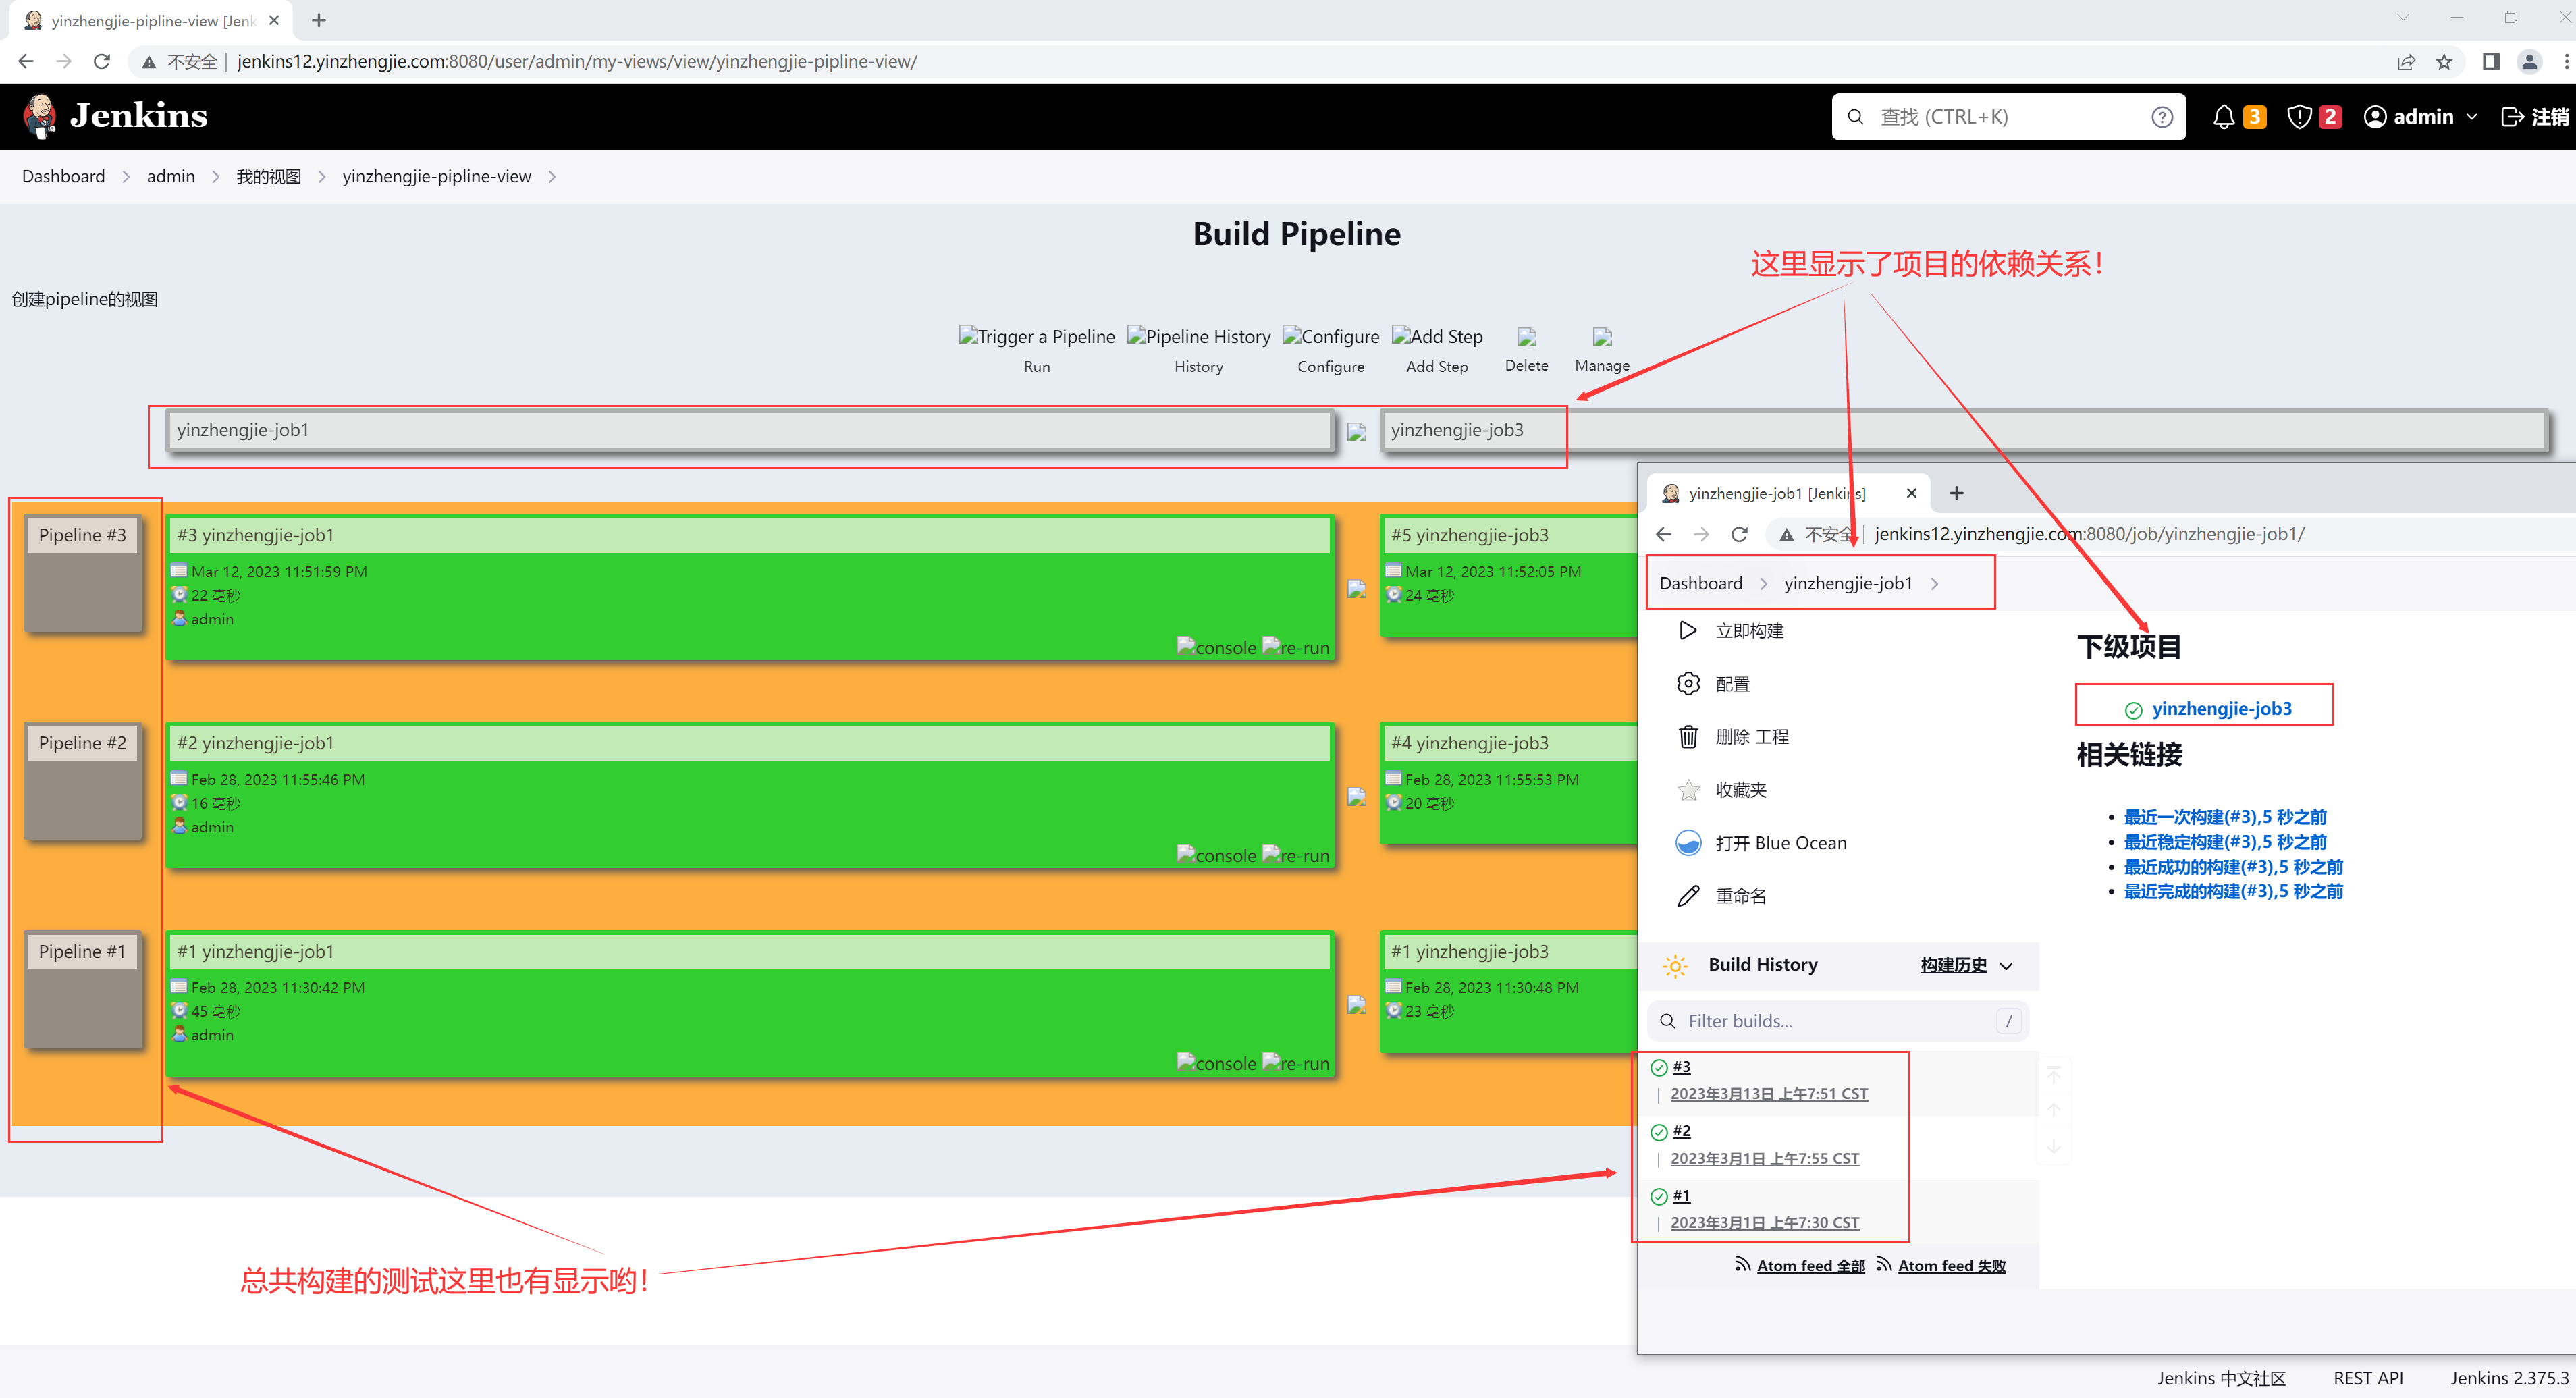Expand the admin user dropdown
This screenshot has width=2576, height=1398.
(x=2472, y=117)
